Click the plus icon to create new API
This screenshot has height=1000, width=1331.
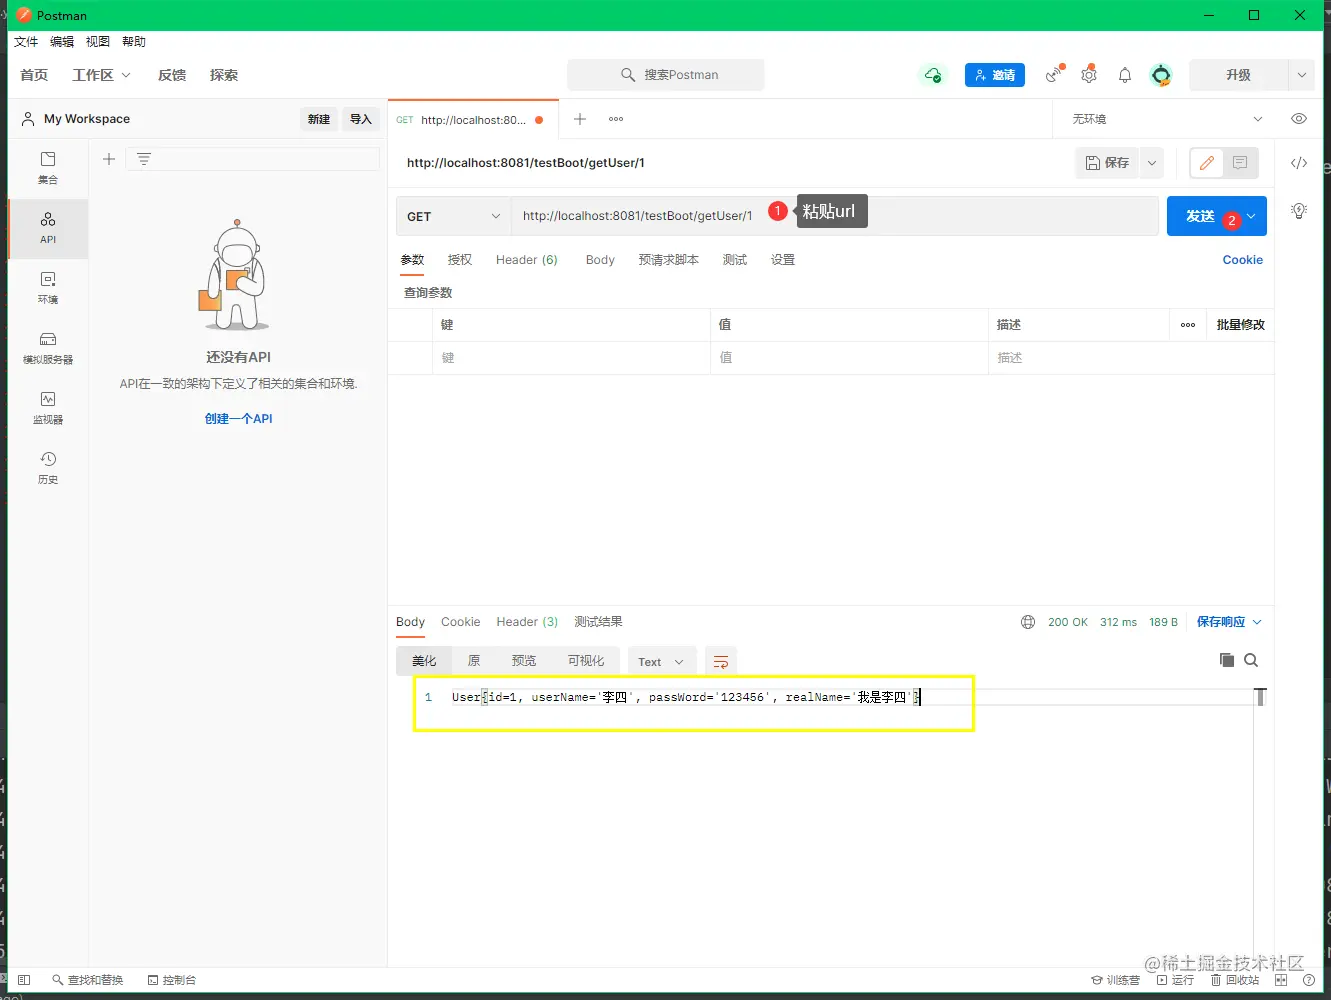pyautogui.click(x=109, y=159)
